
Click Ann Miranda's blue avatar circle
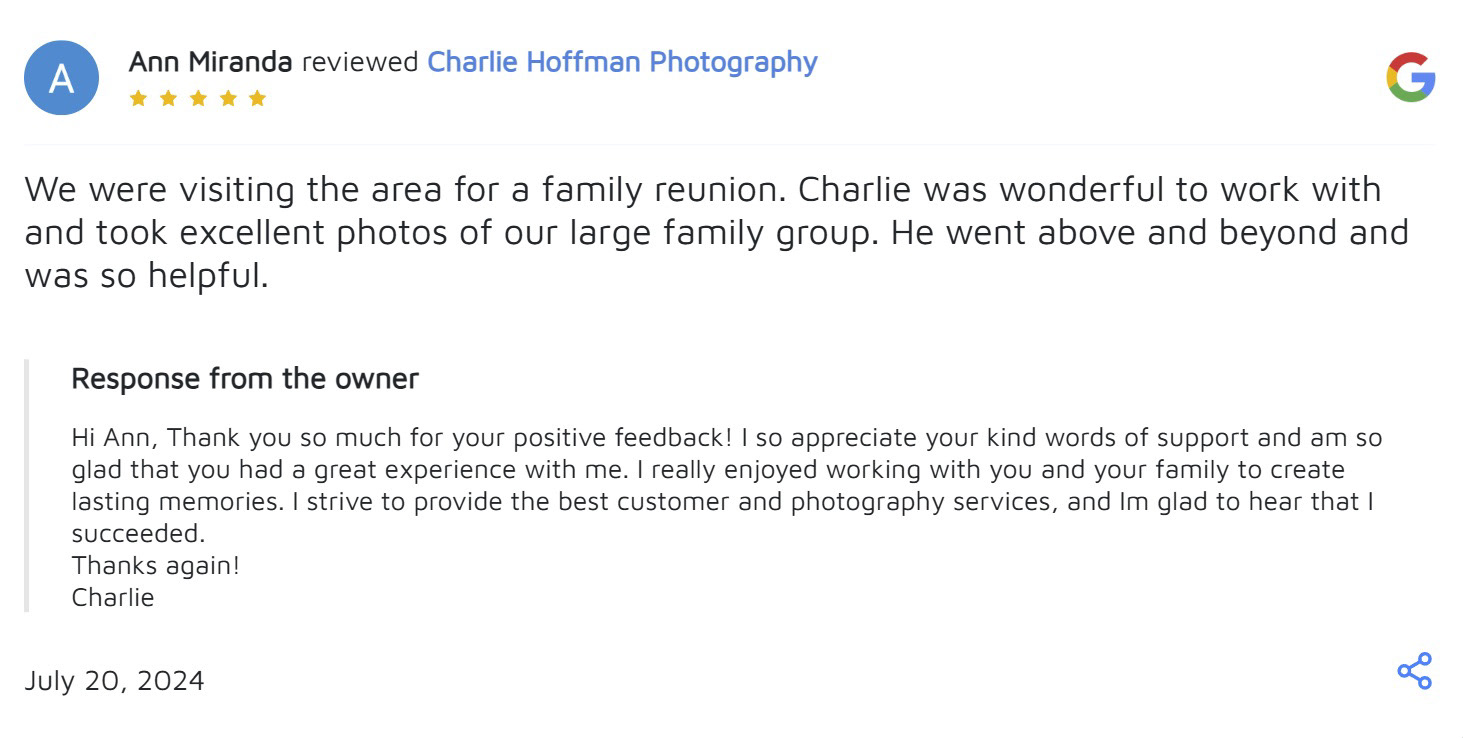(x=61, y=78)
